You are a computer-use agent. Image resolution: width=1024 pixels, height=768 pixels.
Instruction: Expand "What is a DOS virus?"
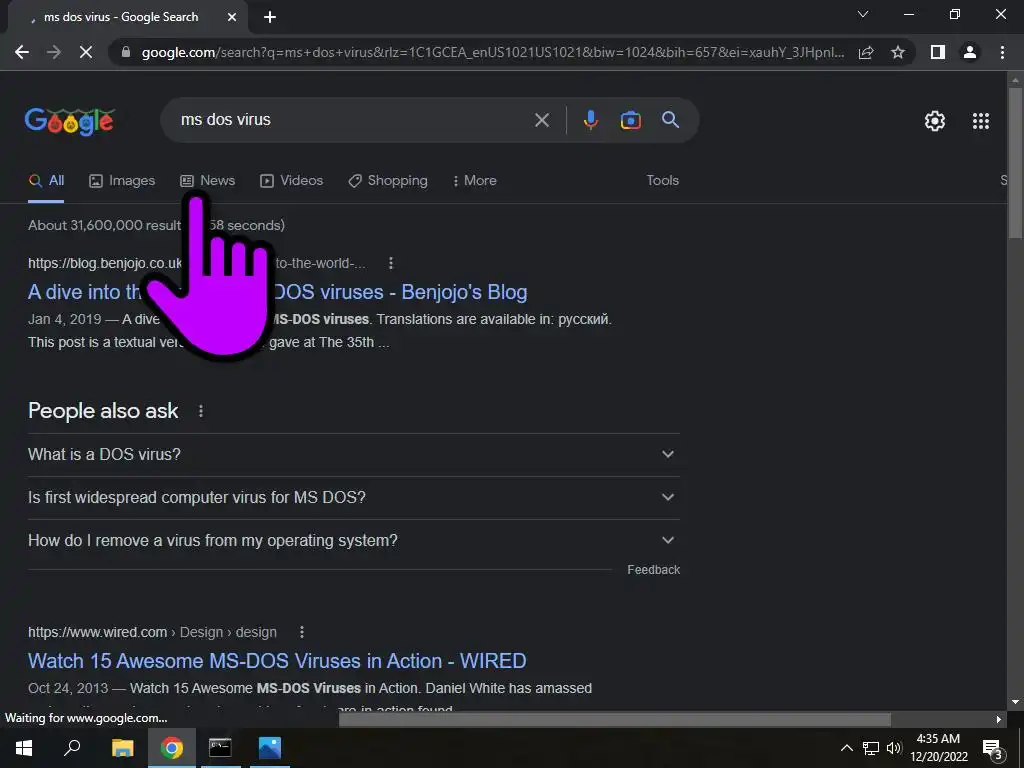coord(353,455)
